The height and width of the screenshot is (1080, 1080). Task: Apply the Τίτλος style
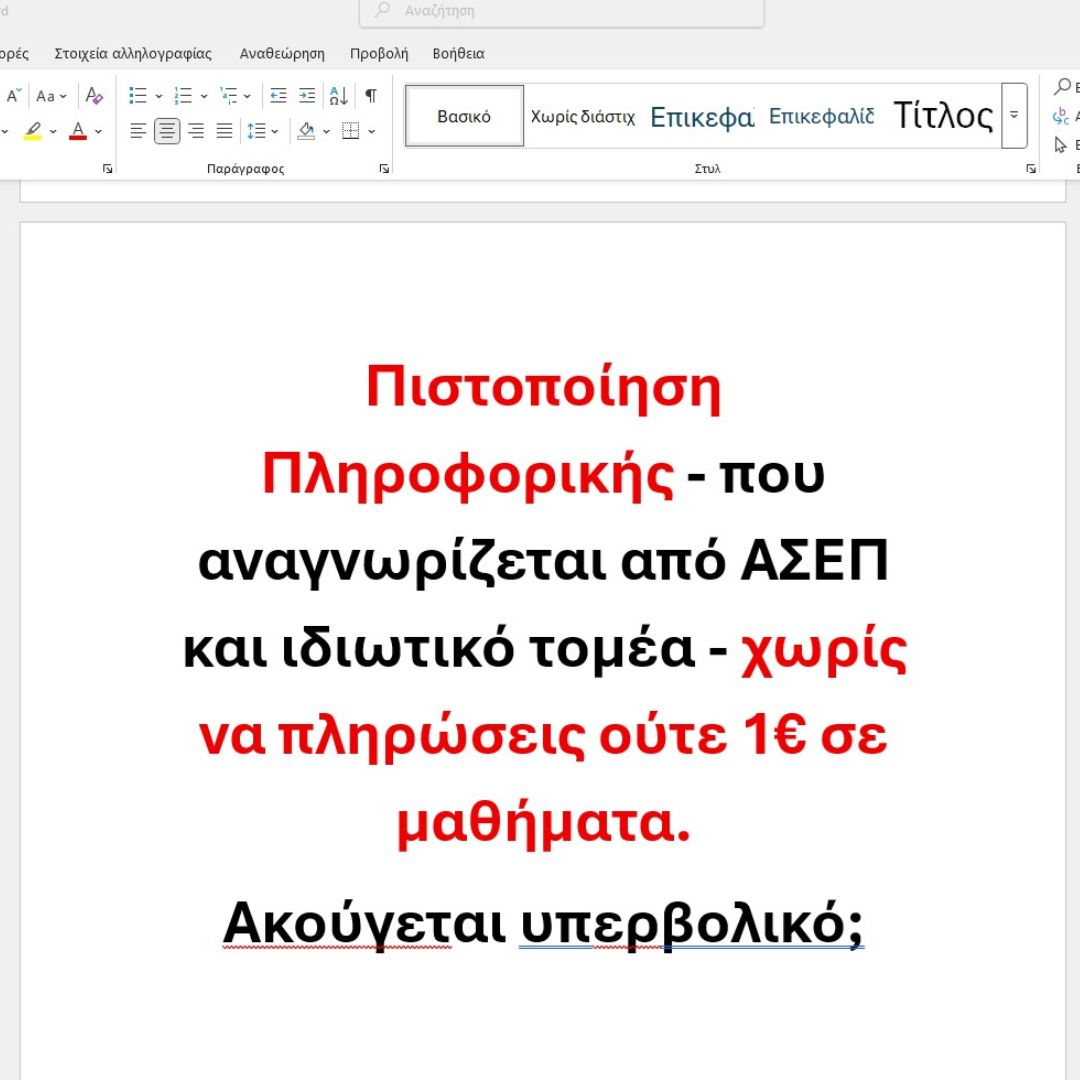click(x=943, y=116)
